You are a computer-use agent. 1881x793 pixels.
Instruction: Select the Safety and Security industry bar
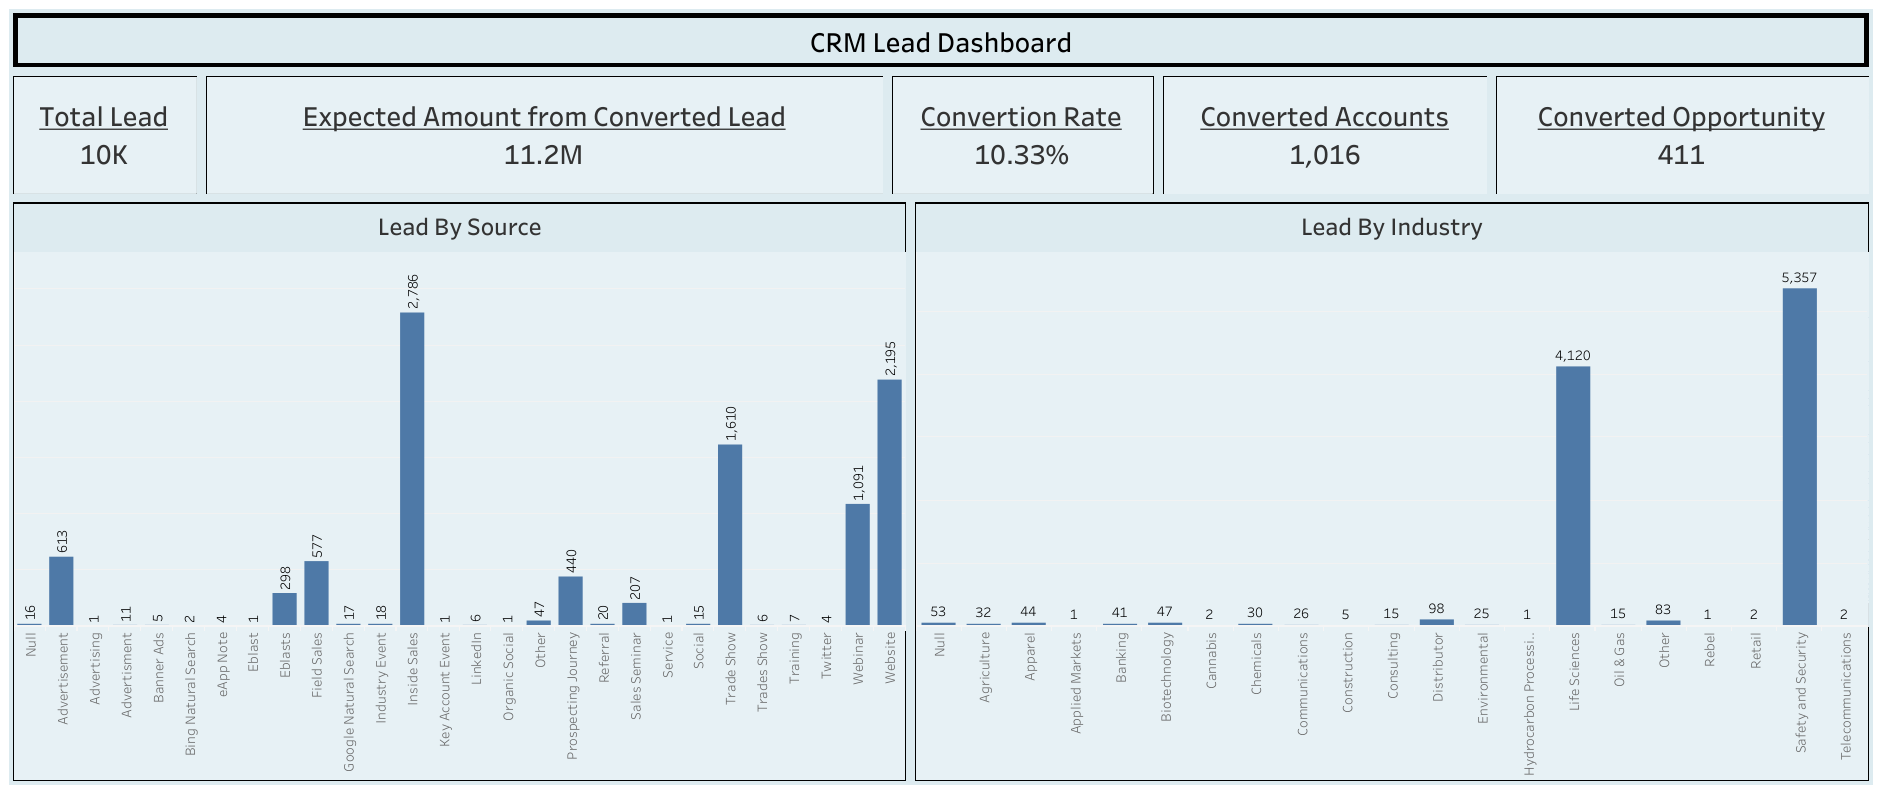click(x=1799, y=457)
